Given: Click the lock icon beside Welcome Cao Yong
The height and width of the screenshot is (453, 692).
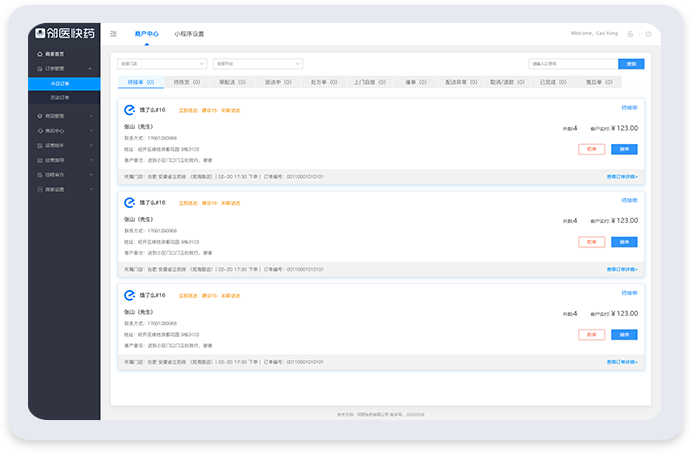Looking at the screenshot, I should [630, 34].
